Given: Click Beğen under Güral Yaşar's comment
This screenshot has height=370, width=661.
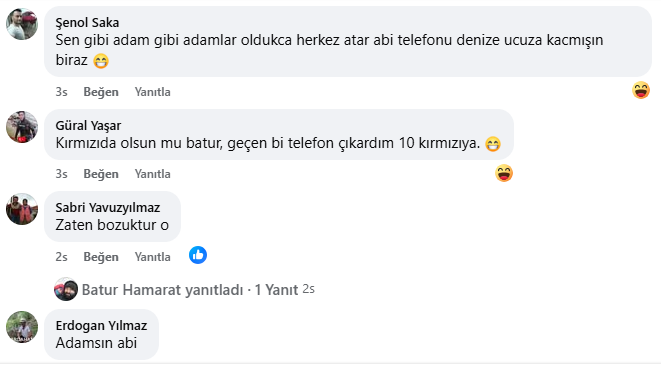Looking at the screenshot, I should coord(101,174).
